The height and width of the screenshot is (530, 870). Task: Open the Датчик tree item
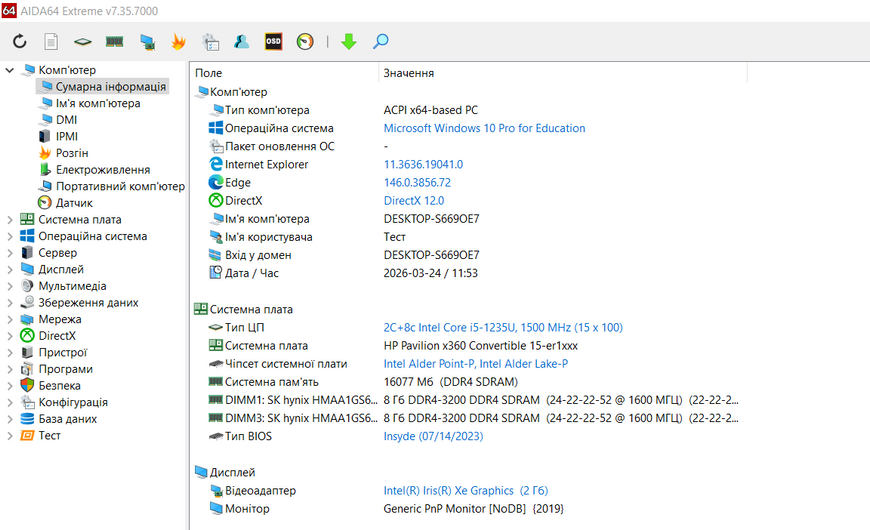[74, 203]
